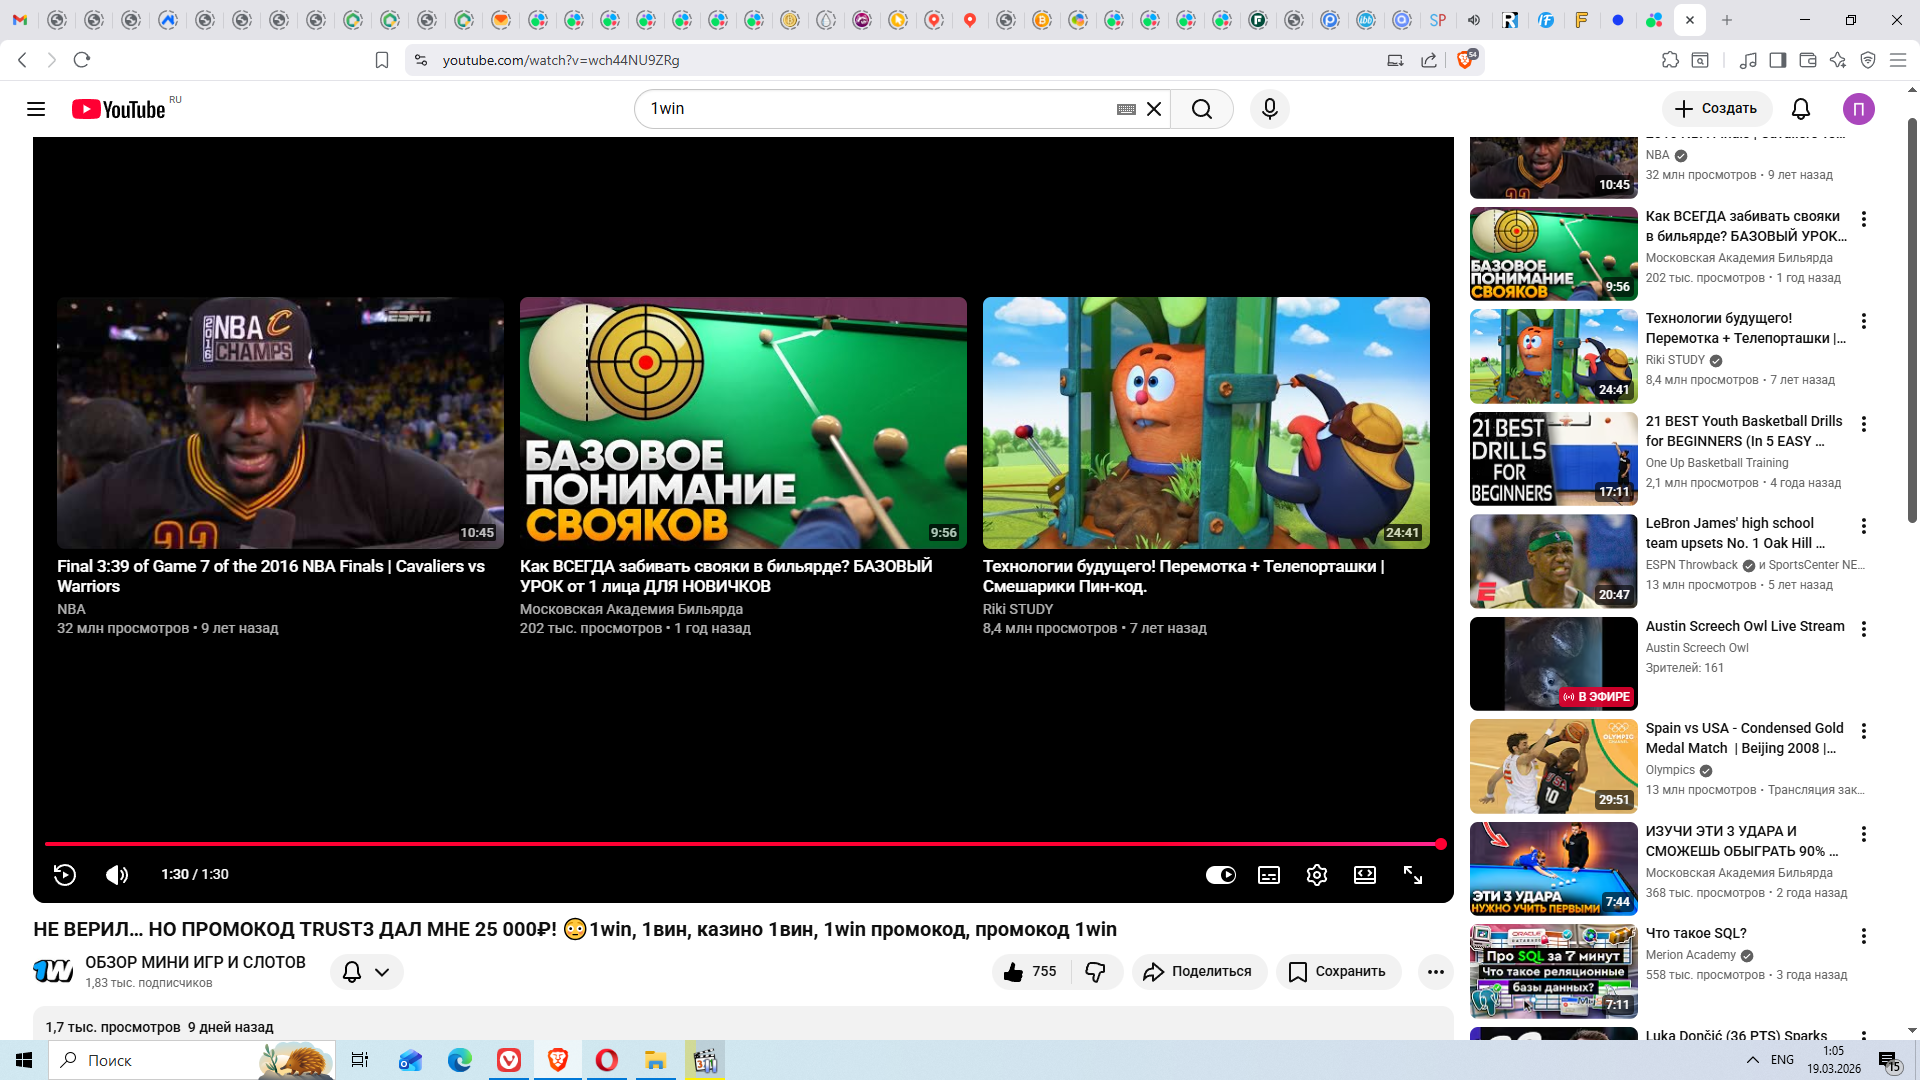Click Поделиться share button
The image size is (1920, 1080).
(1198, 972)
